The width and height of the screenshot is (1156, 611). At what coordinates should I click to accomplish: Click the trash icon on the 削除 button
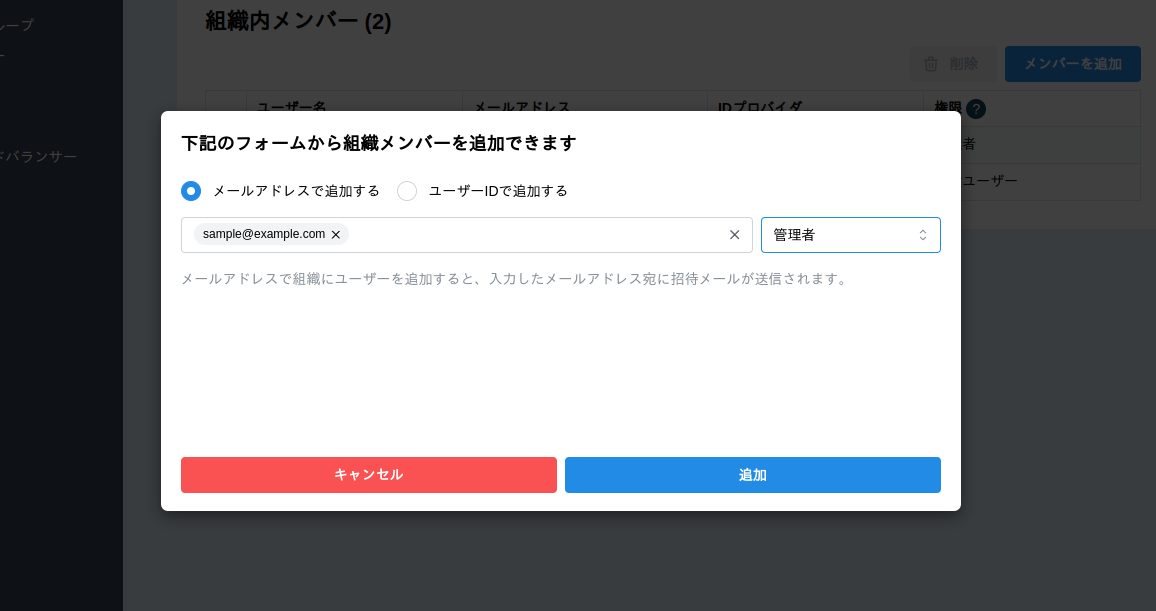click(x=932, y=63)
